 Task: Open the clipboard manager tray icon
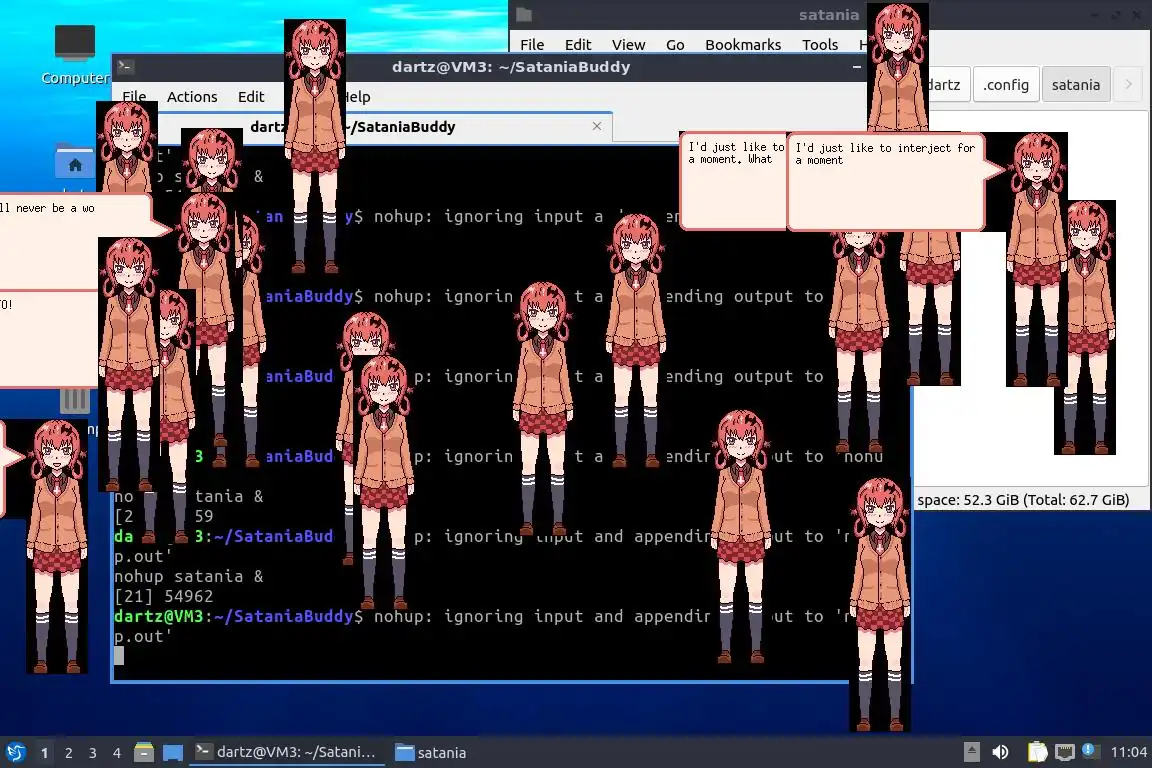click(x=1037, y=752)
